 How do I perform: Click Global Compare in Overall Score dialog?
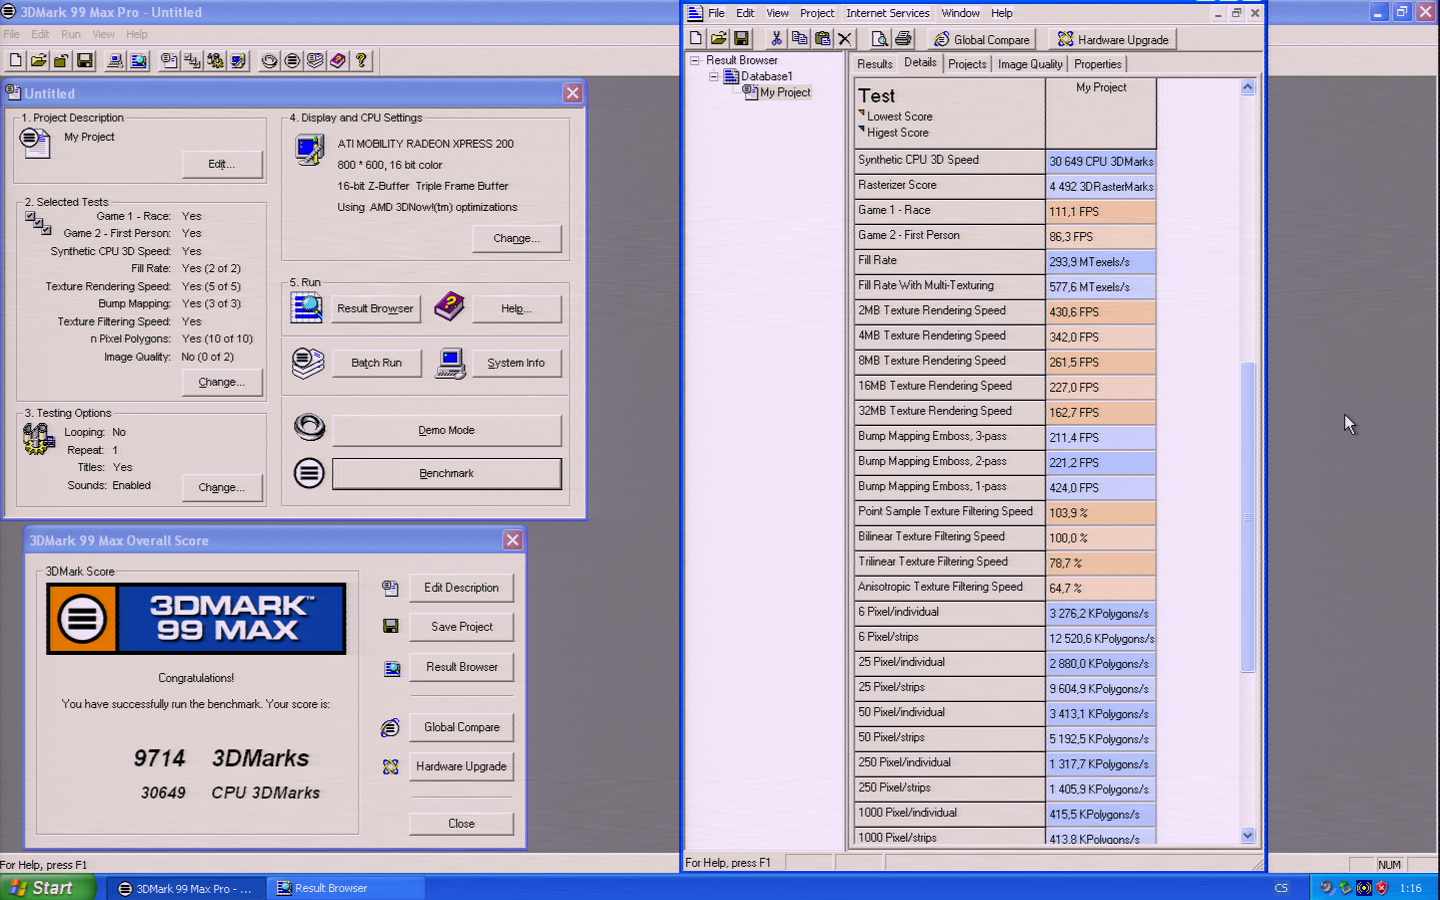[x=461, y=727]
